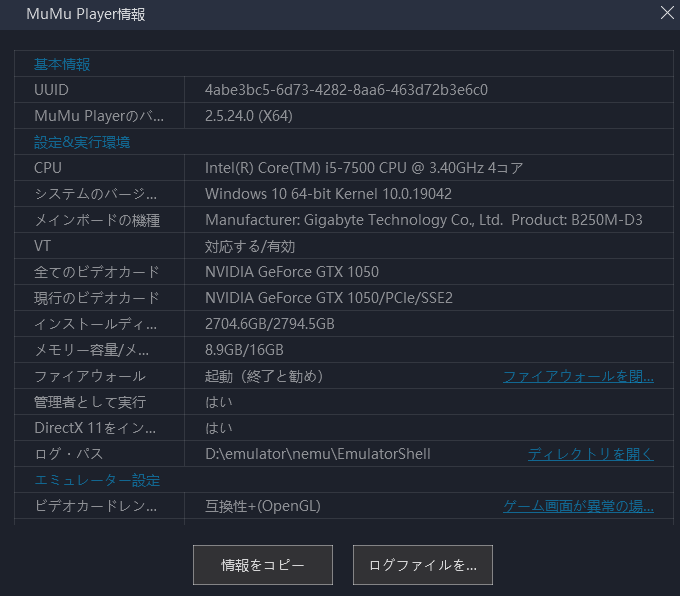This screenshot has height=596, width=680.
Task: Click the 管理者として実行 row label
Action: 89,402
